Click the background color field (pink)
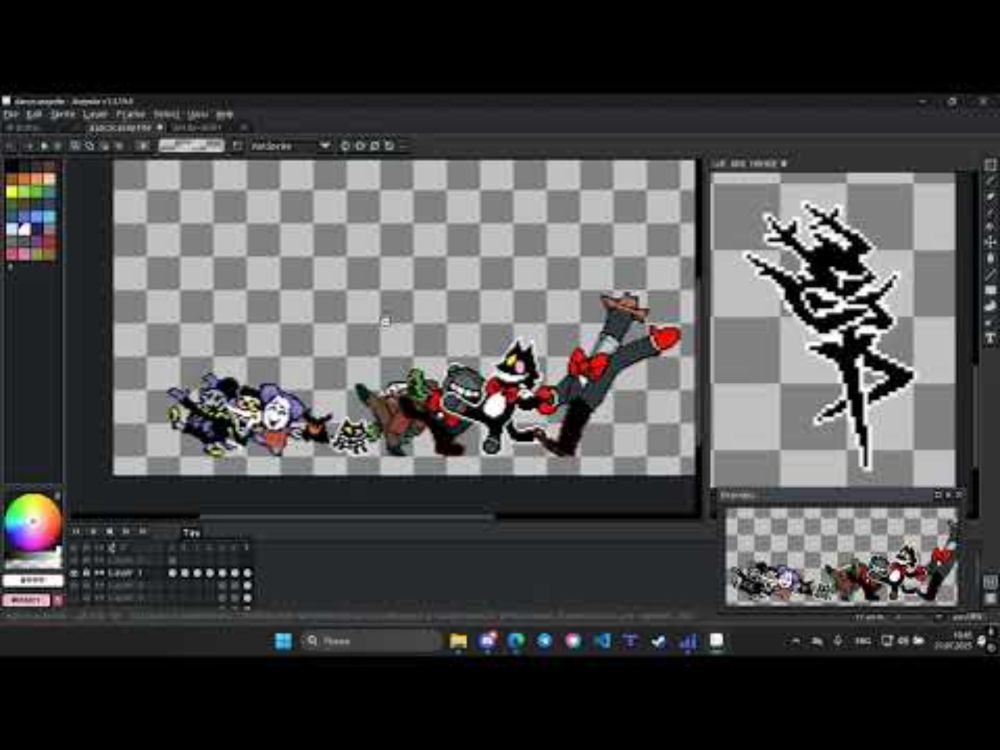 coord(27,600)
